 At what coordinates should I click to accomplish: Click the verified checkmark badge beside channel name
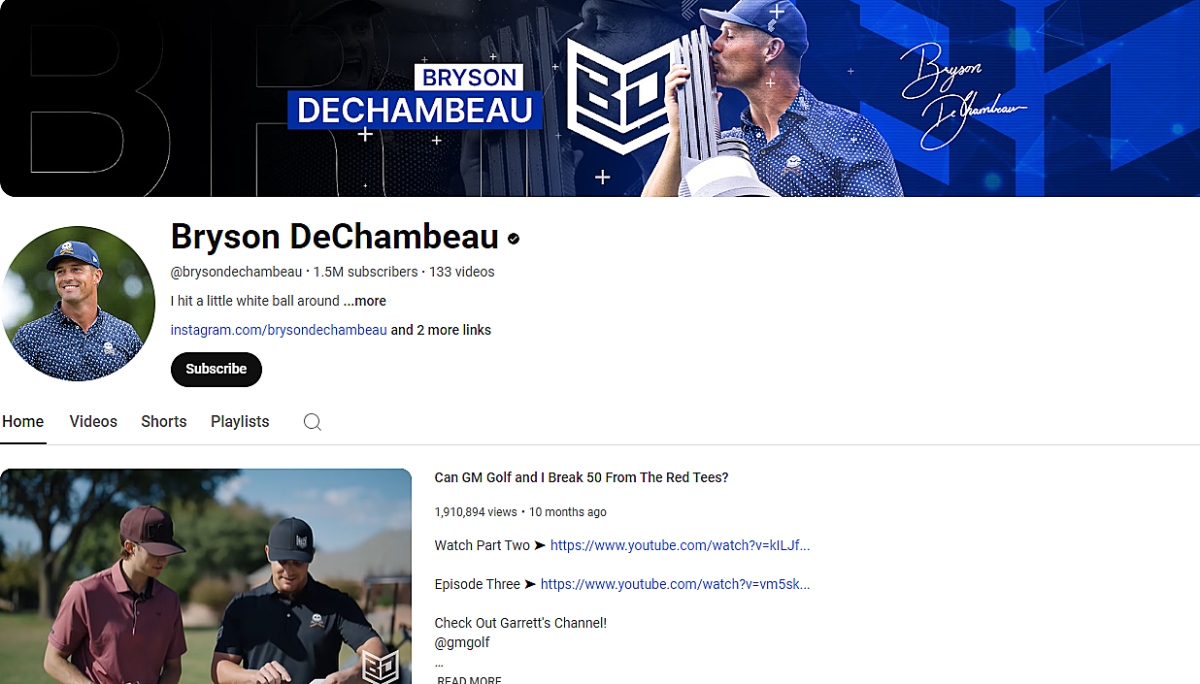pyautogui.click(x=514, y=238)
